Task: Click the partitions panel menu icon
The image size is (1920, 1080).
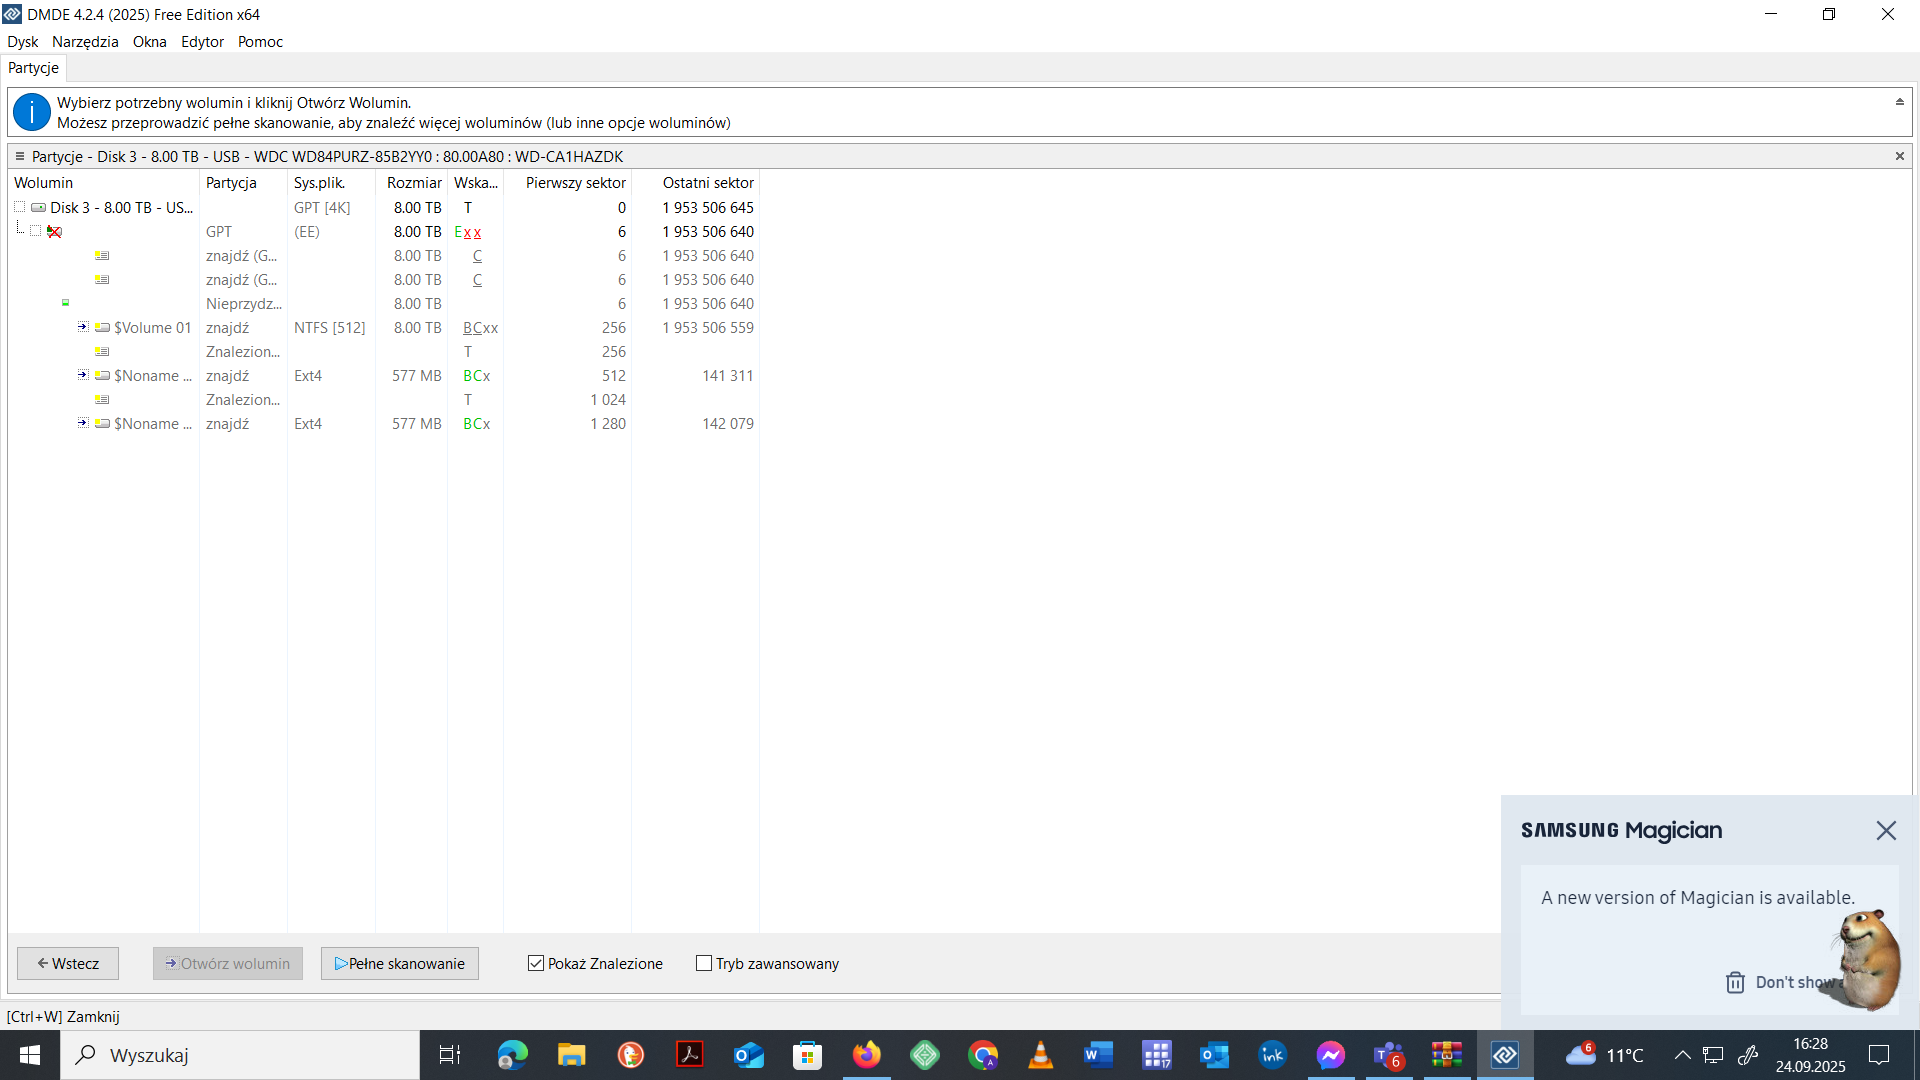Action: coord(19,156)
